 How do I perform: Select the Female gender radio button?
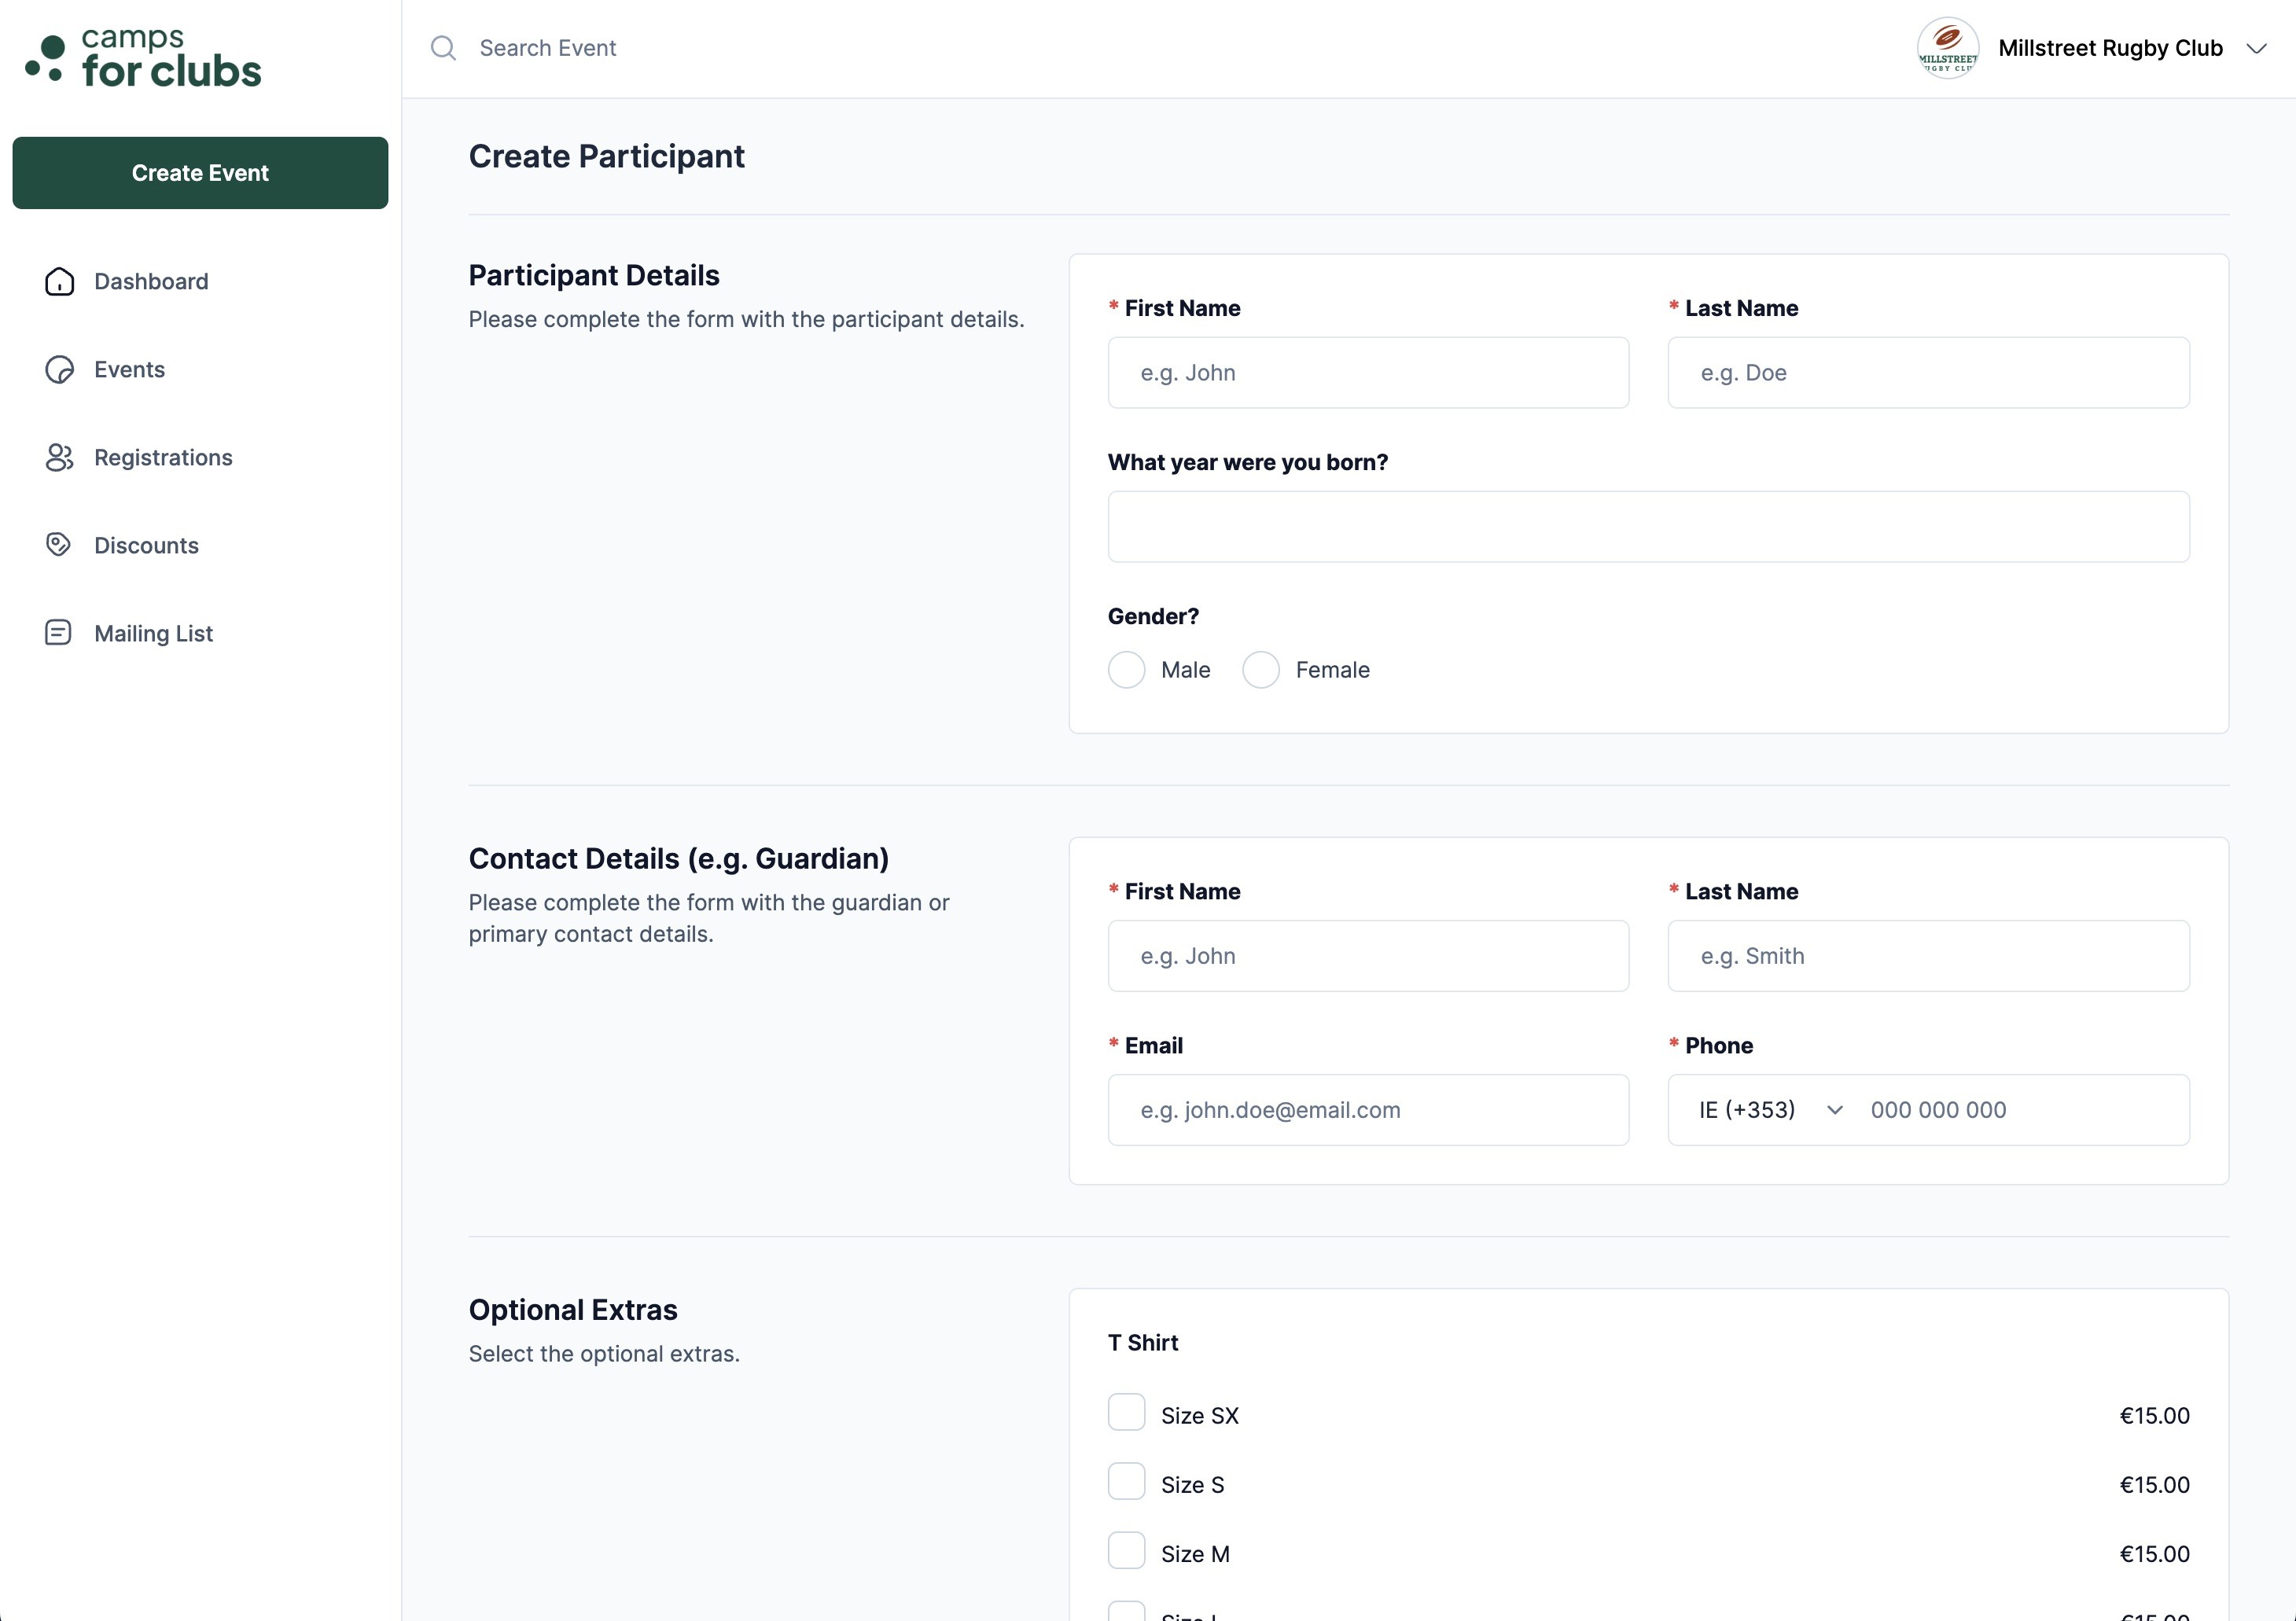(1260, 669)
